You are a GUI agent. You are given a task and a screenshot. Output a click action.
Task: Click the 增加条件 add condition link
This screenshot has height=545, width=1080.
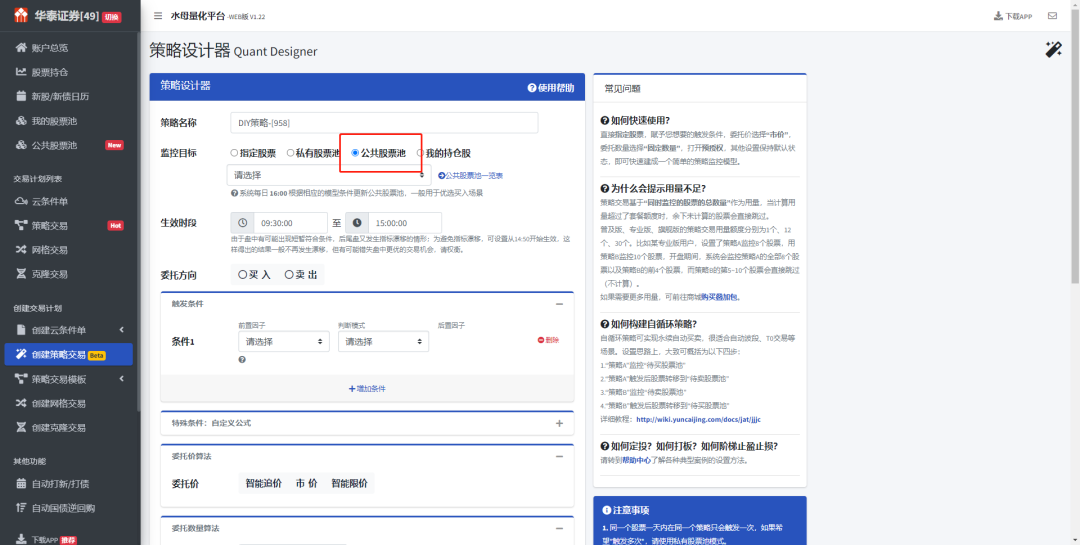367,388
